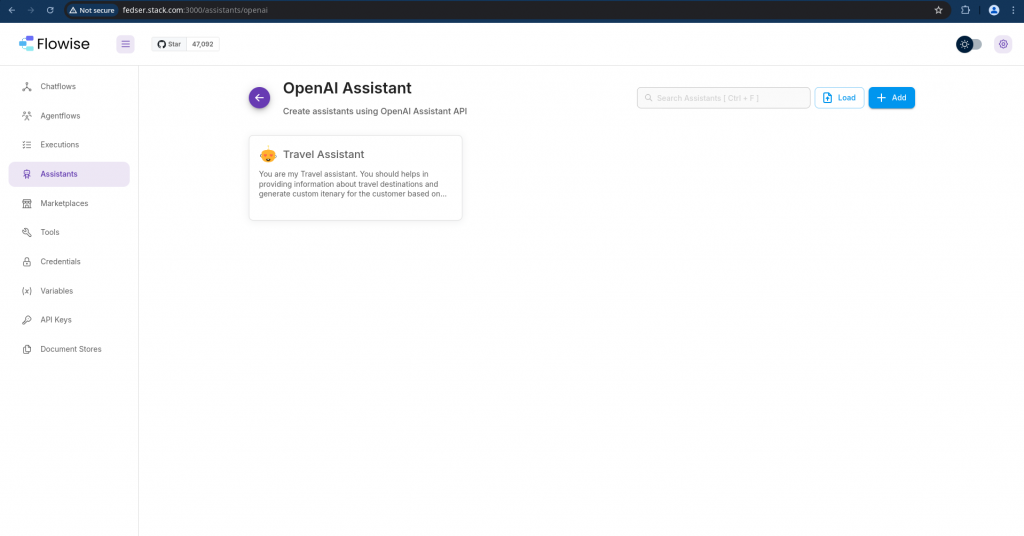Open the browser profile avatar menu
The image size is (1024, 536).
pyautogui.click(x=993, y=10)
